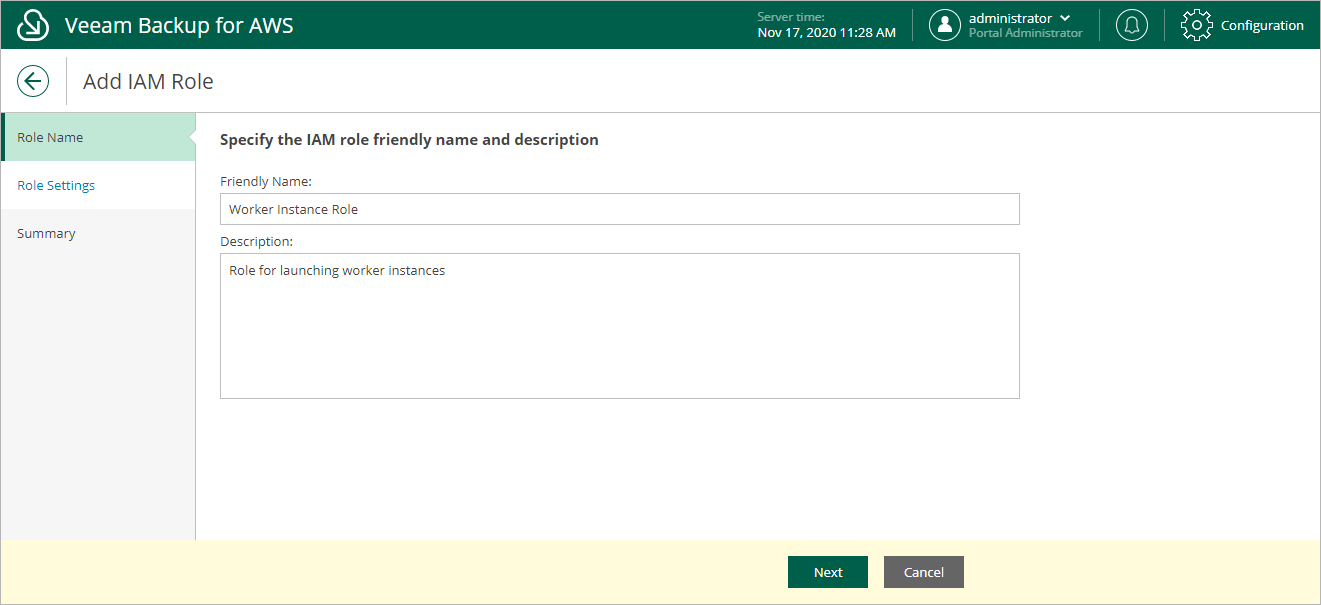Click the Cancel button
The width and height of the screenshot is (1321, 605).
click(x=924, y=572)
